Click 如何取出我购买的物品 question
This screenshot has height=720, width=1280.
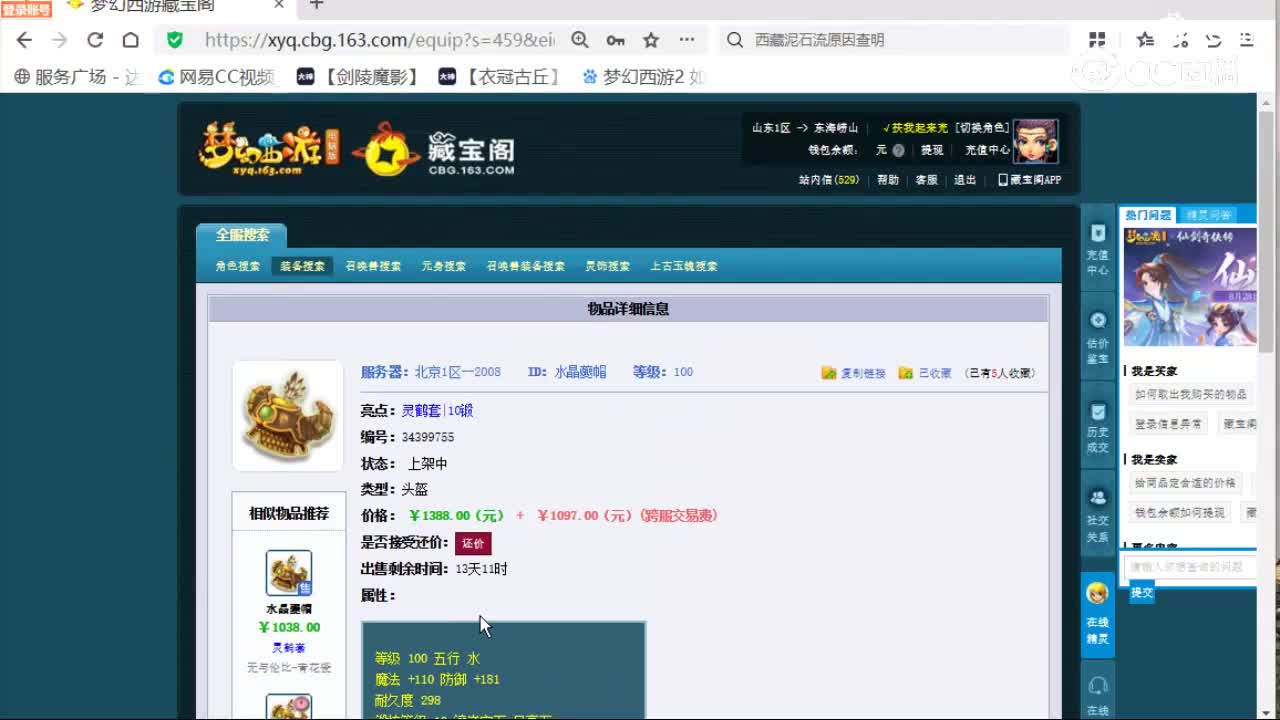coord(1191,395)
